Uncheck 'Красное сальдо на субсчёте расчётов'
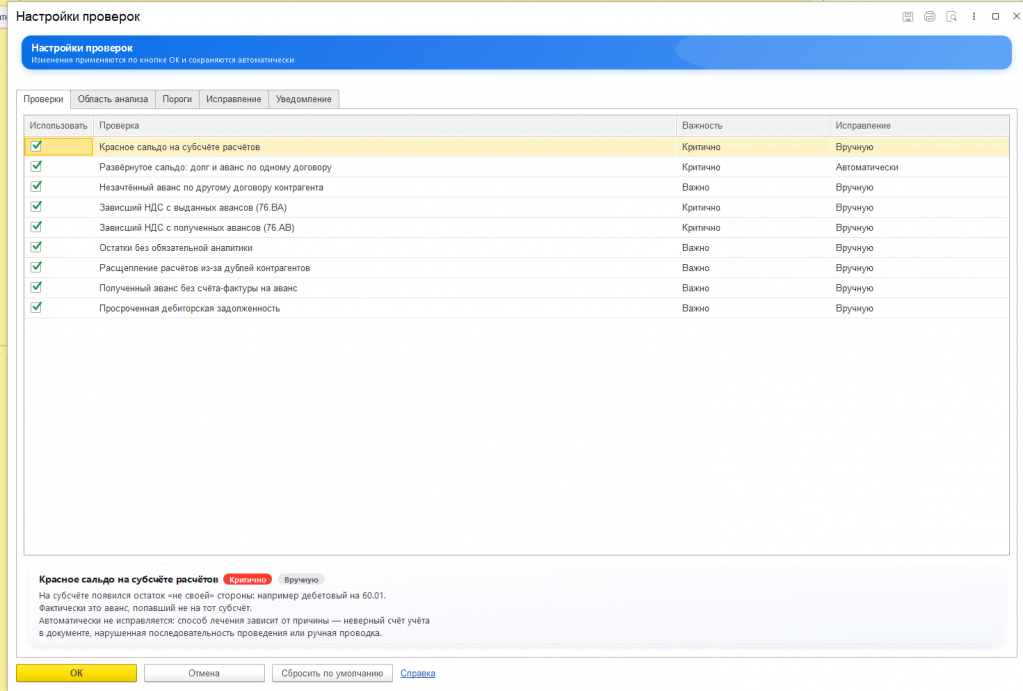This screenshot has width=1023, height=691. point(37,146)
